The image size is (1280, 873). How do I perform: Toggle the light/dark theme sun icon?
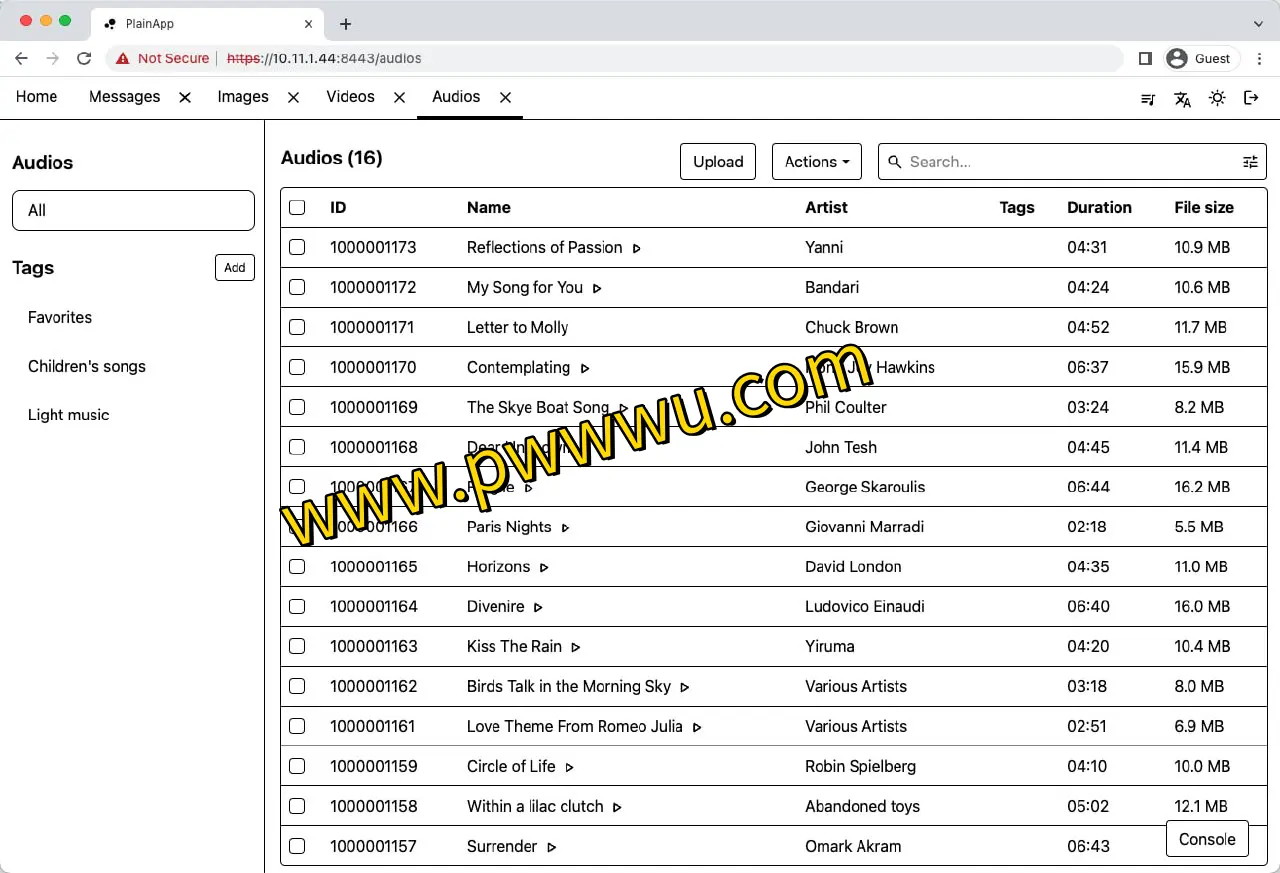tap(1217, 98)
